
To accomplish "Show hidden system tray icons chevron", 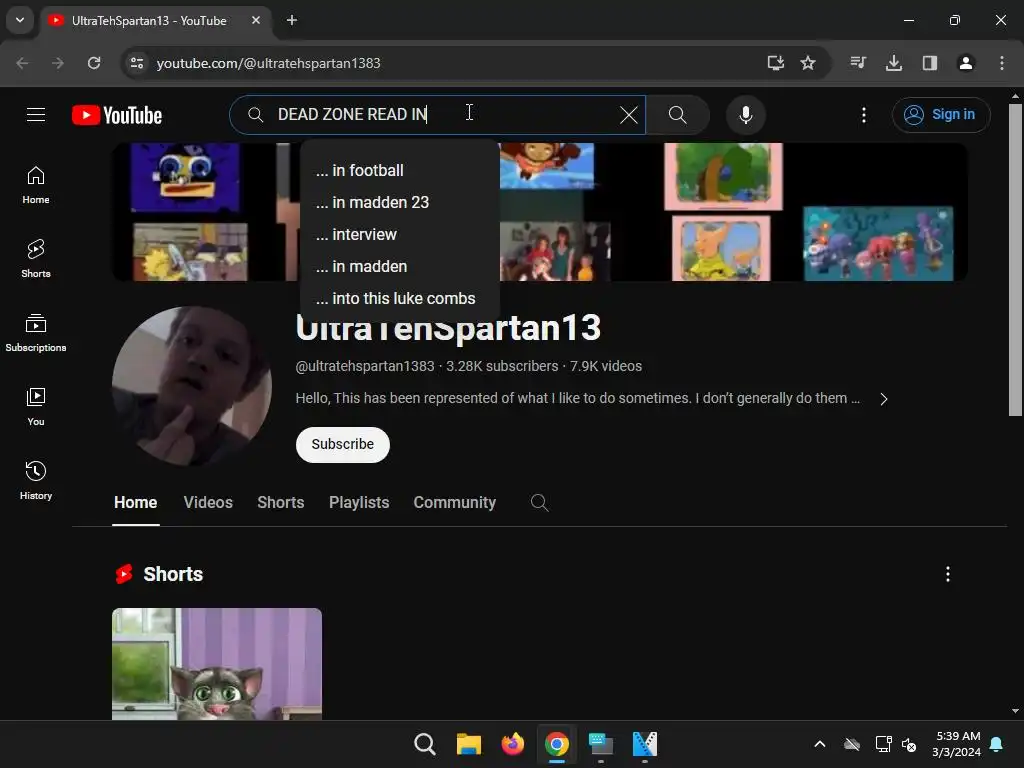I will [820, 744].
